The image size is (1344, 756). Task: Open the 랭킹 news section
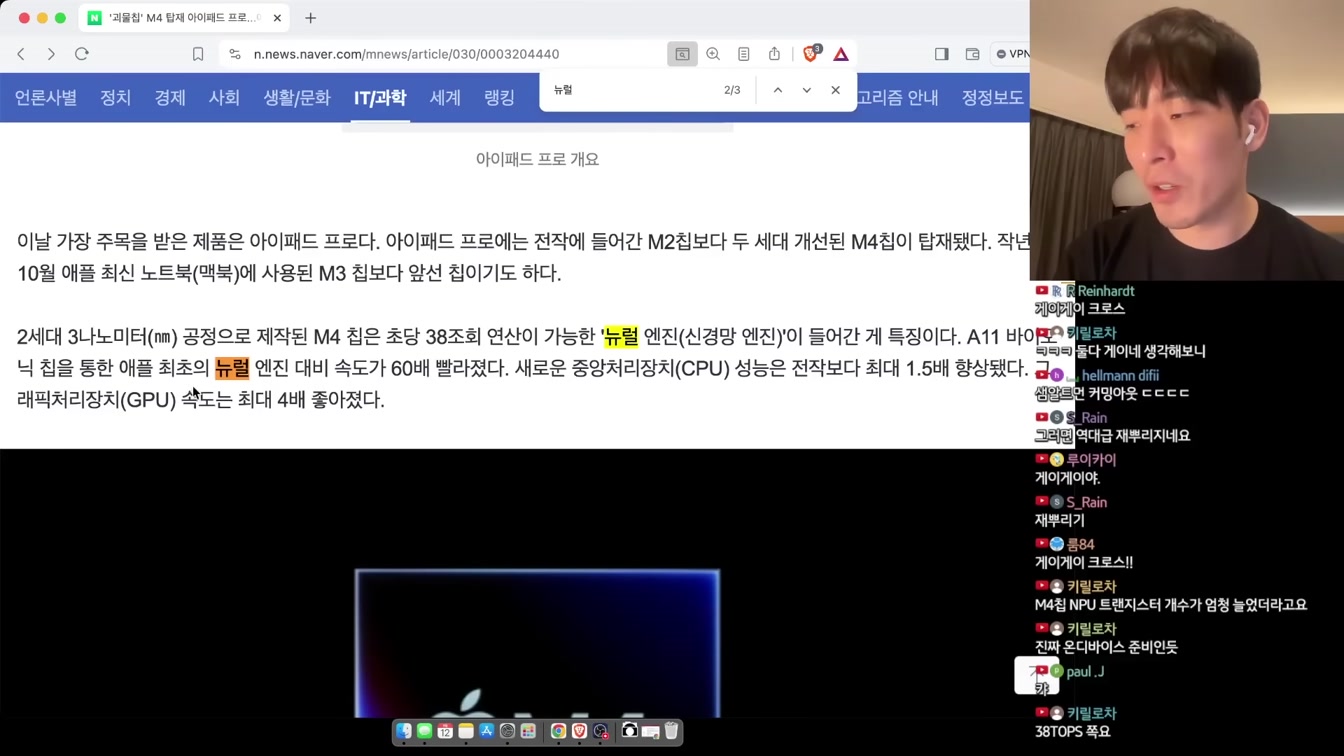pos(499,98)
